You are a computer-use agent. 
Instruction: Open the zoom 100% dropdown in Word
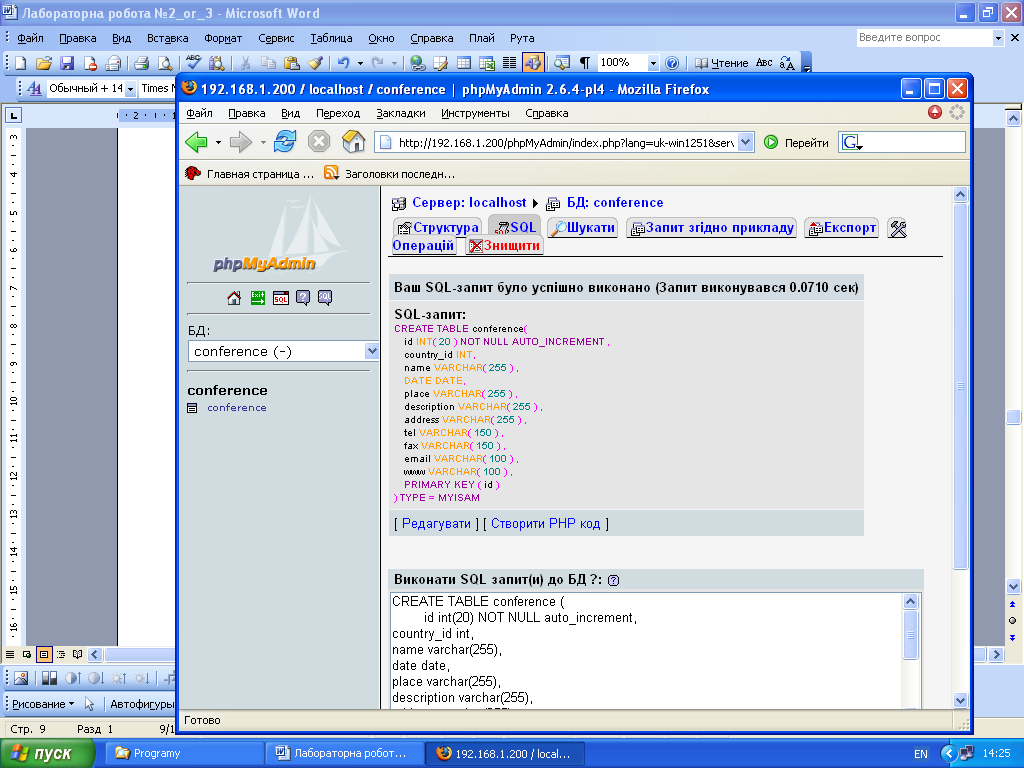pyautogui.click(x=653, y=63)
